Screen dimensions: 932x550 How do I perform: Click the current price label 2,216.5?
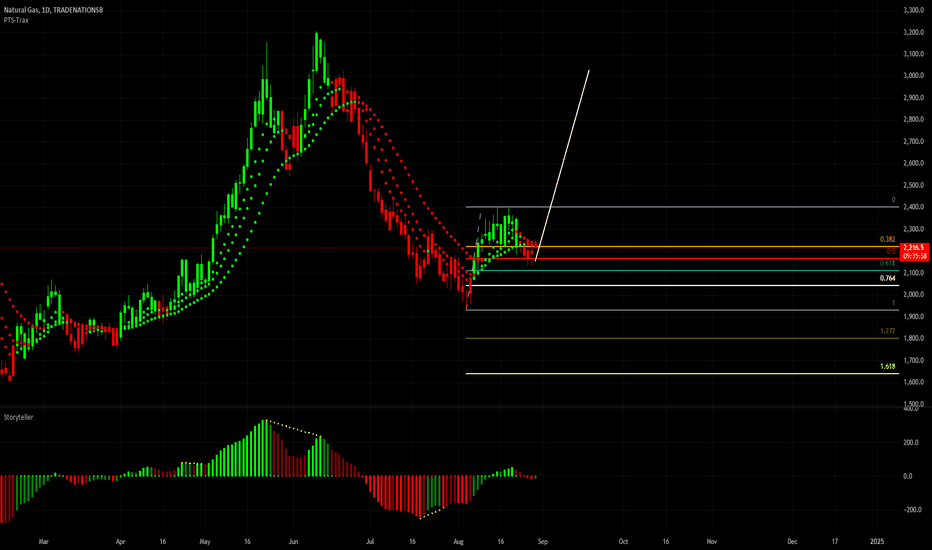pyautogui.click(x=913, y=247)
